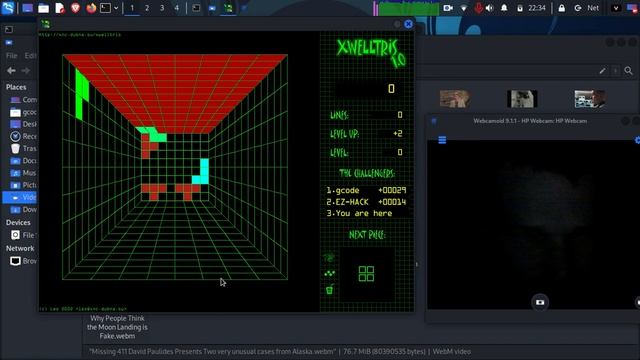640x360 pixels.
Task: Select the first video thumbnail
Action: point(455,99)
